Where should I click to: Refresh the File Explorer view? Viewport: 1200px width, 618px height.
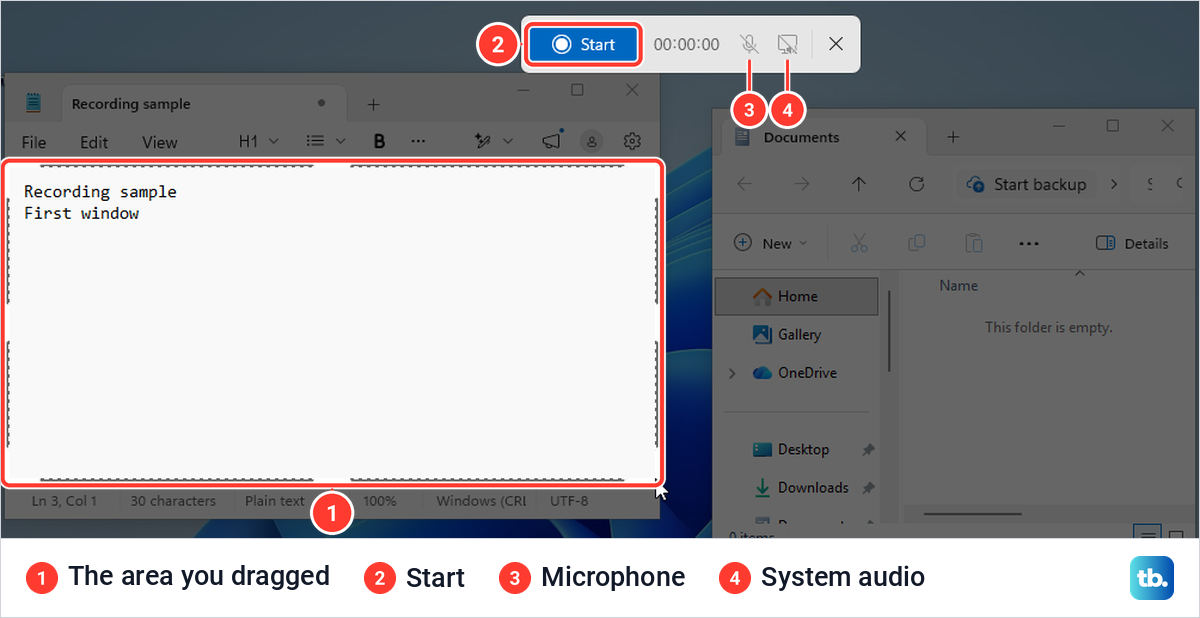tap(916, 184)
